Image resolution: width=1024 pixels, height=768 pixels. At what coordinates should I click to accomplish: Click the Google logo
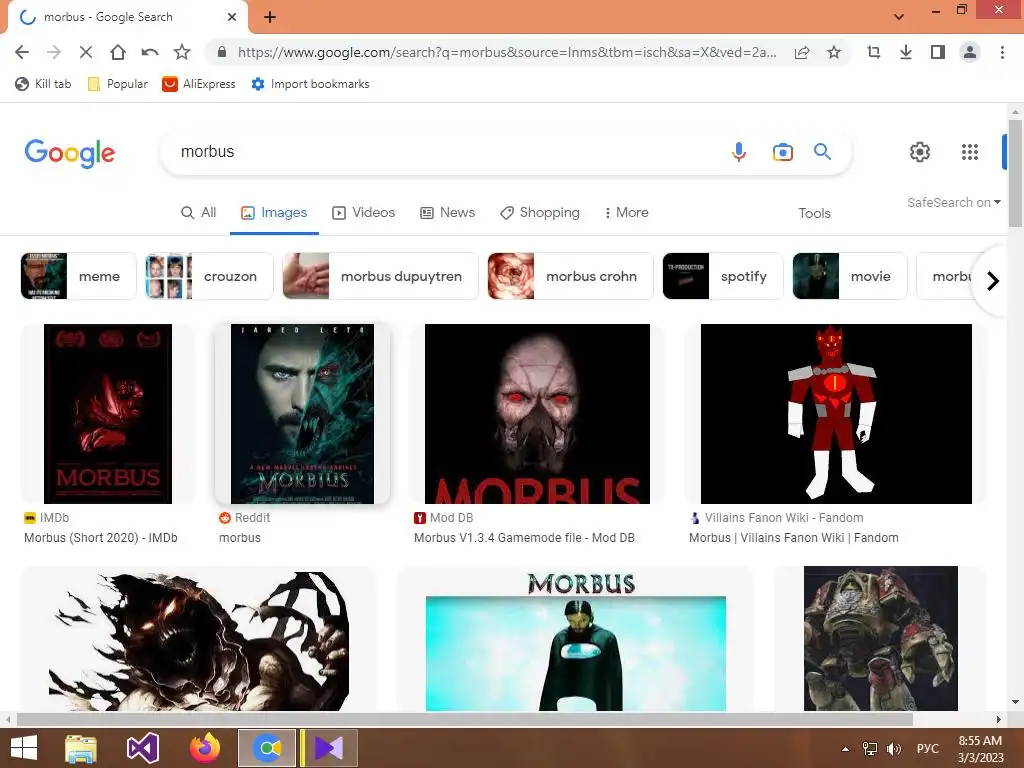pos(70,153)
